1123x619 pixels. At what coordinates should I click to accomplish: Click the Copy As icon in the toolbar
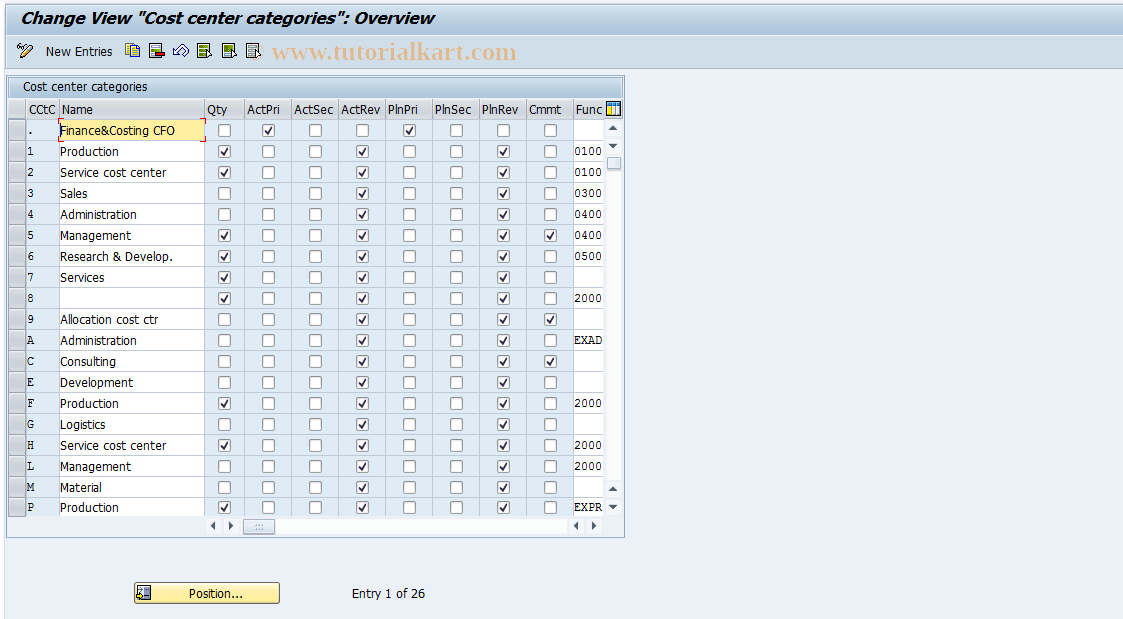tap(132, 51)
